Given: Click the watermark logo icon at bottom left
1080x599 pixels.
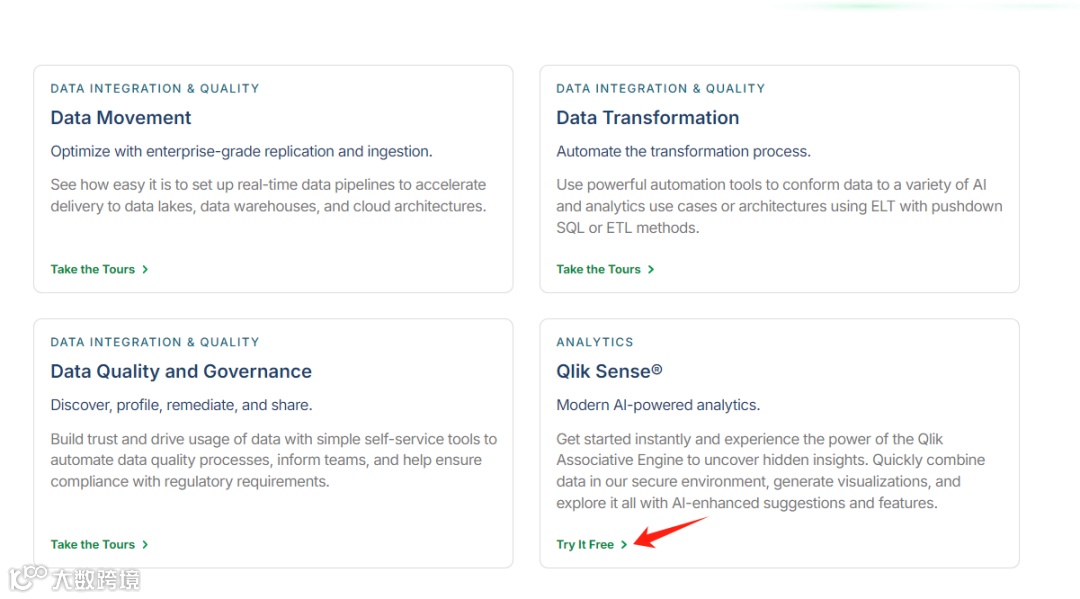Looking at the screenshot, I should click(28, 578).
